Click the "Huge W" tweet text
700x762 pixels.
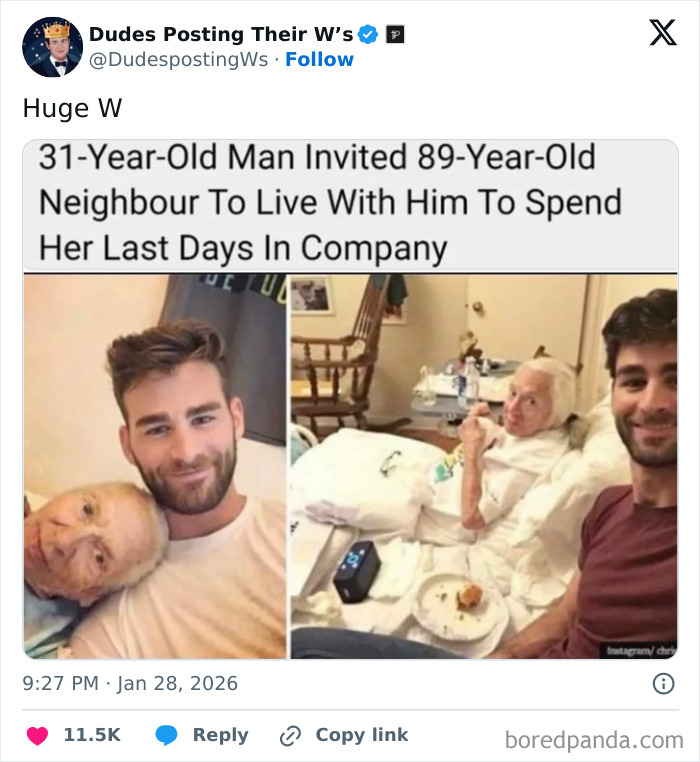72,108
